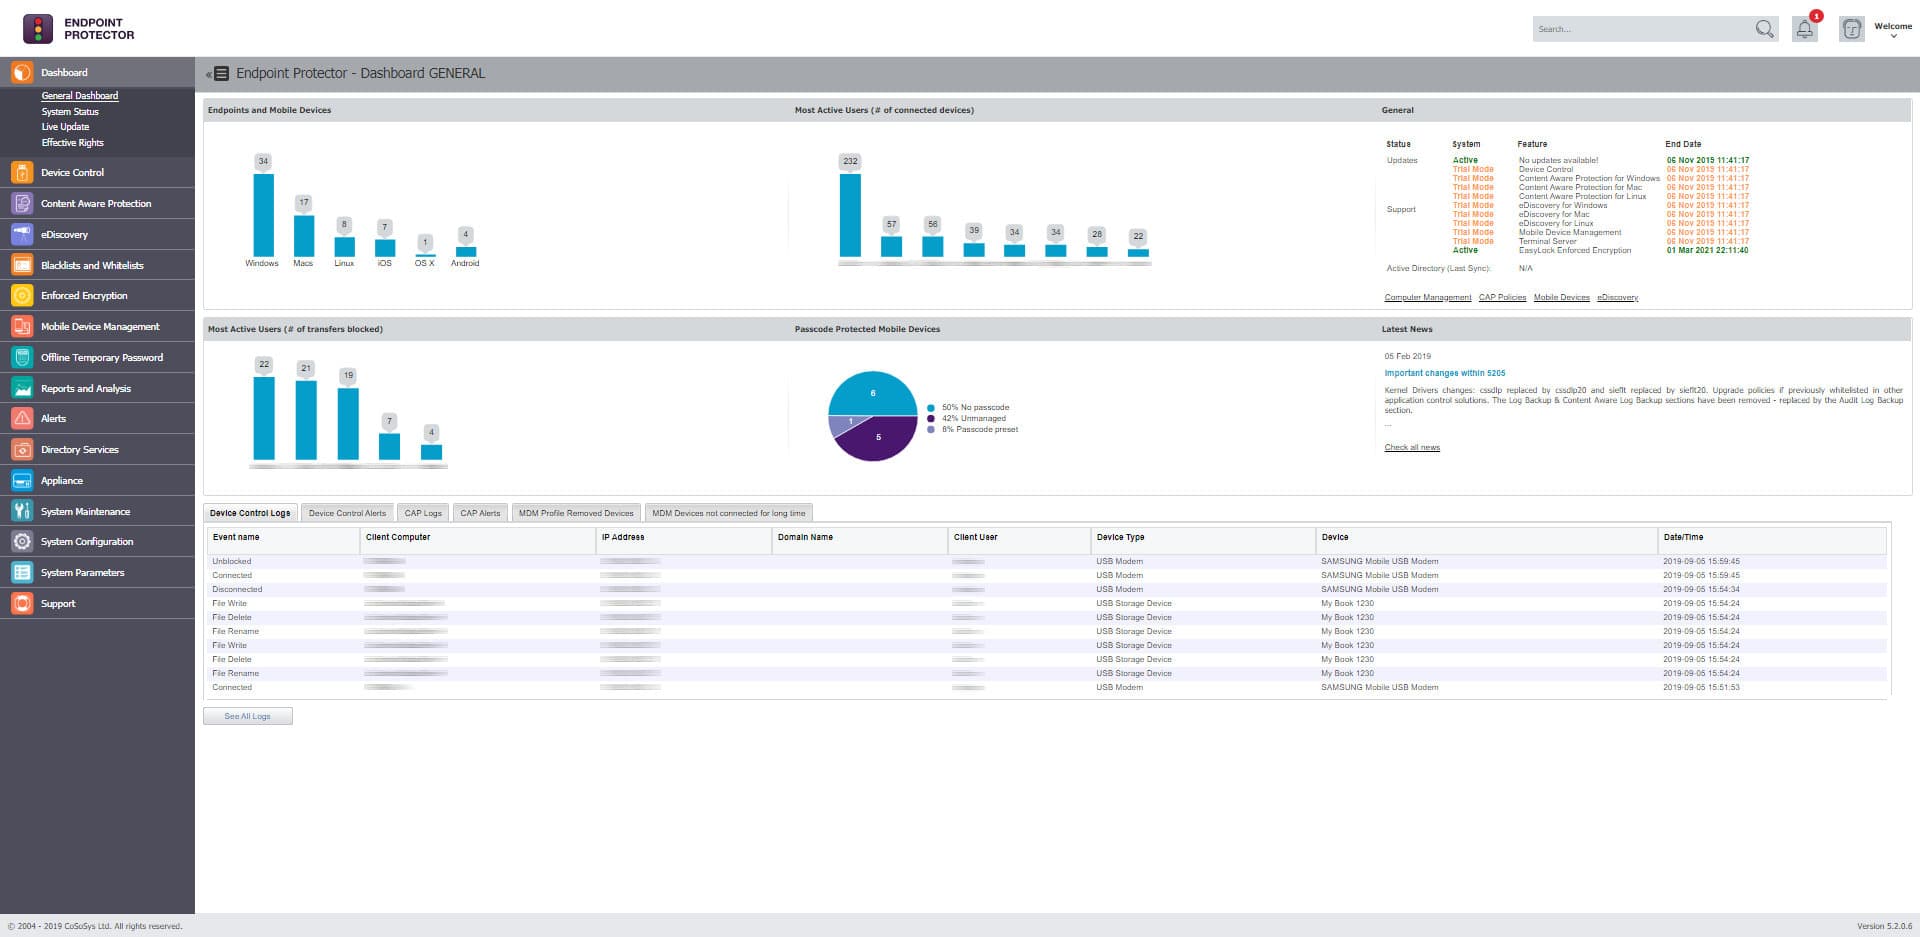Screen dimensions: 1920x937
Task: Collapse sidebar using the menu toggle icon
Action: pyautogui.click(x=218, y=73)
